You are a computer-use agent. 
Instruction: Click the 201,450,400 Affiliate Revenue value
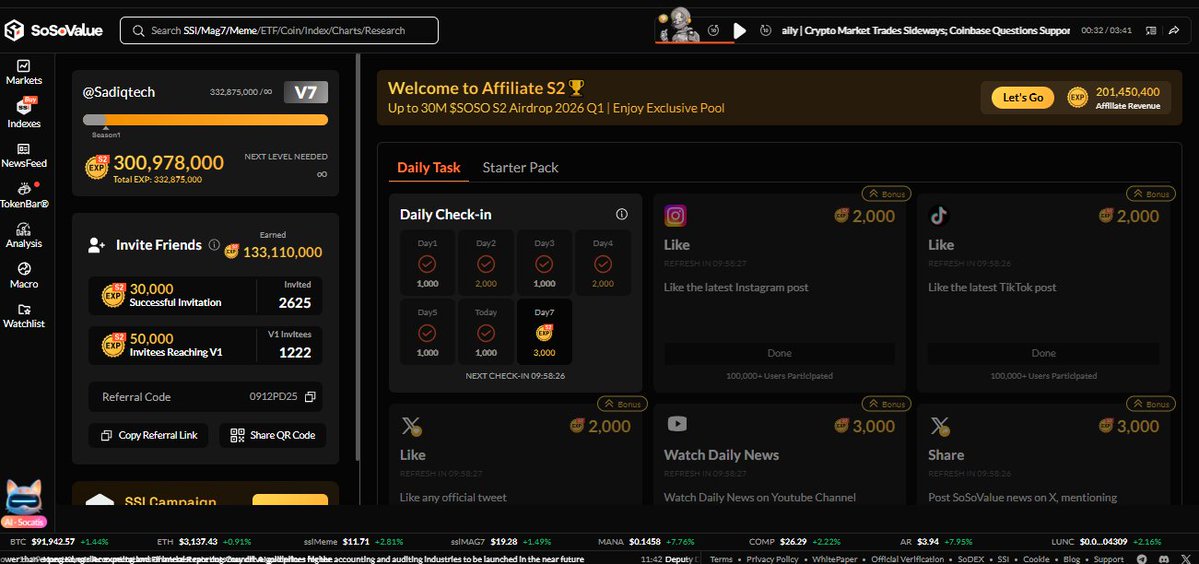point(1128,92)
